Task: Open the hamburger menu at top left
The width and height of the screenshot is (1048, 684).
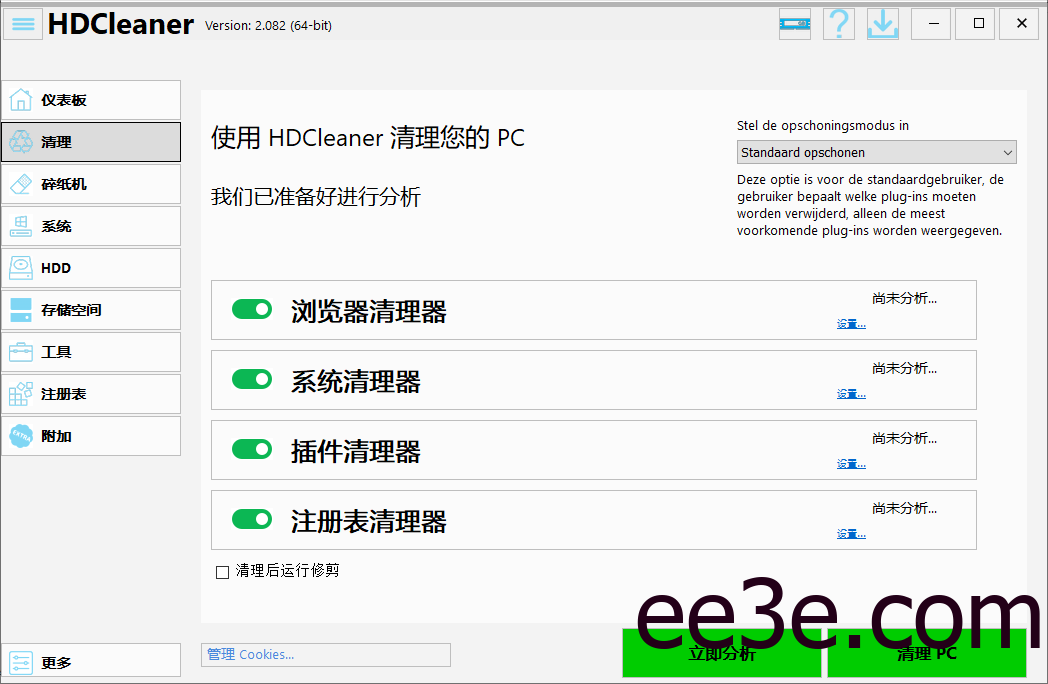Action: point(22,23)
